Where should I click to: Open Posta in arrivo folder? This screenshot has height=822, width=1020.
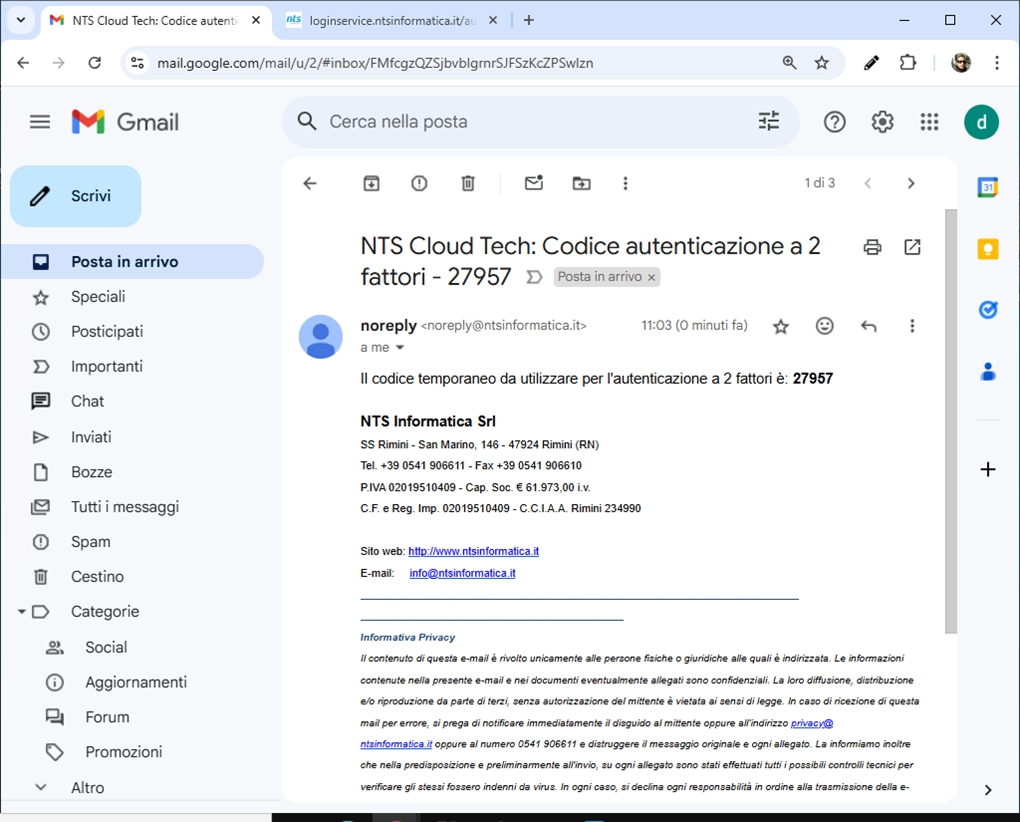pyautogui.click(x=132, y=261)
